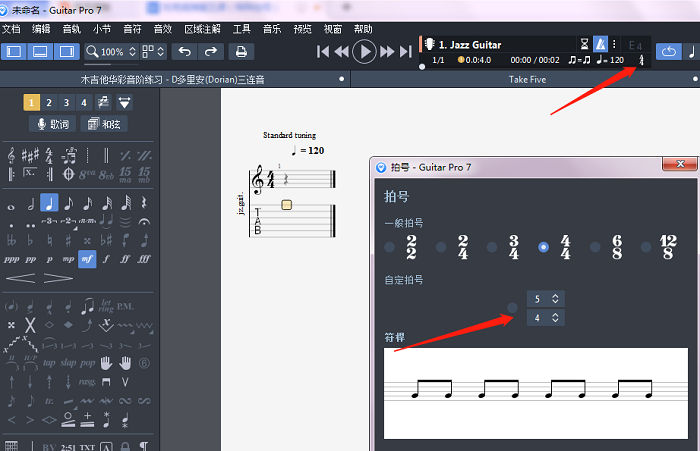
Task: Click the 歌词 lyrics button
Action: (52, 124)
